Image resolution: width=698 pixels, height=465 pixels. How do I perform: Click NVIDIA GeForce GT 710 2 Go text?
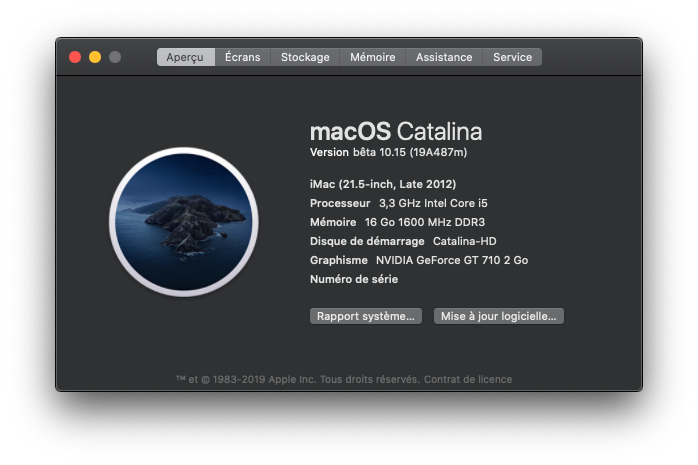point(452,260)
